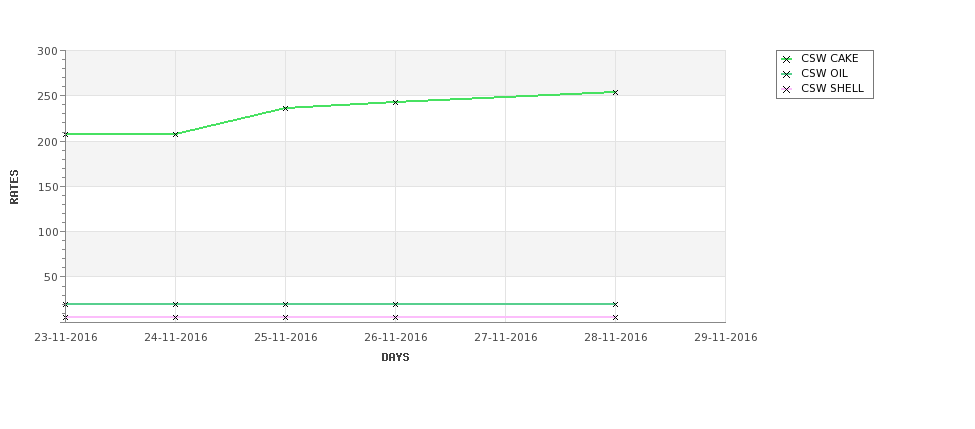Click the middle green line marker at 28-11-2016

(x=616, y=305)
